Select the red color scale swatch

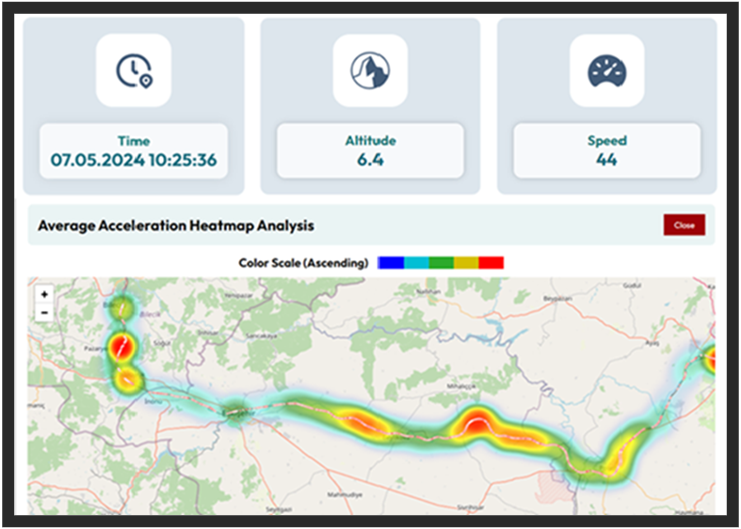pos(491,263)
